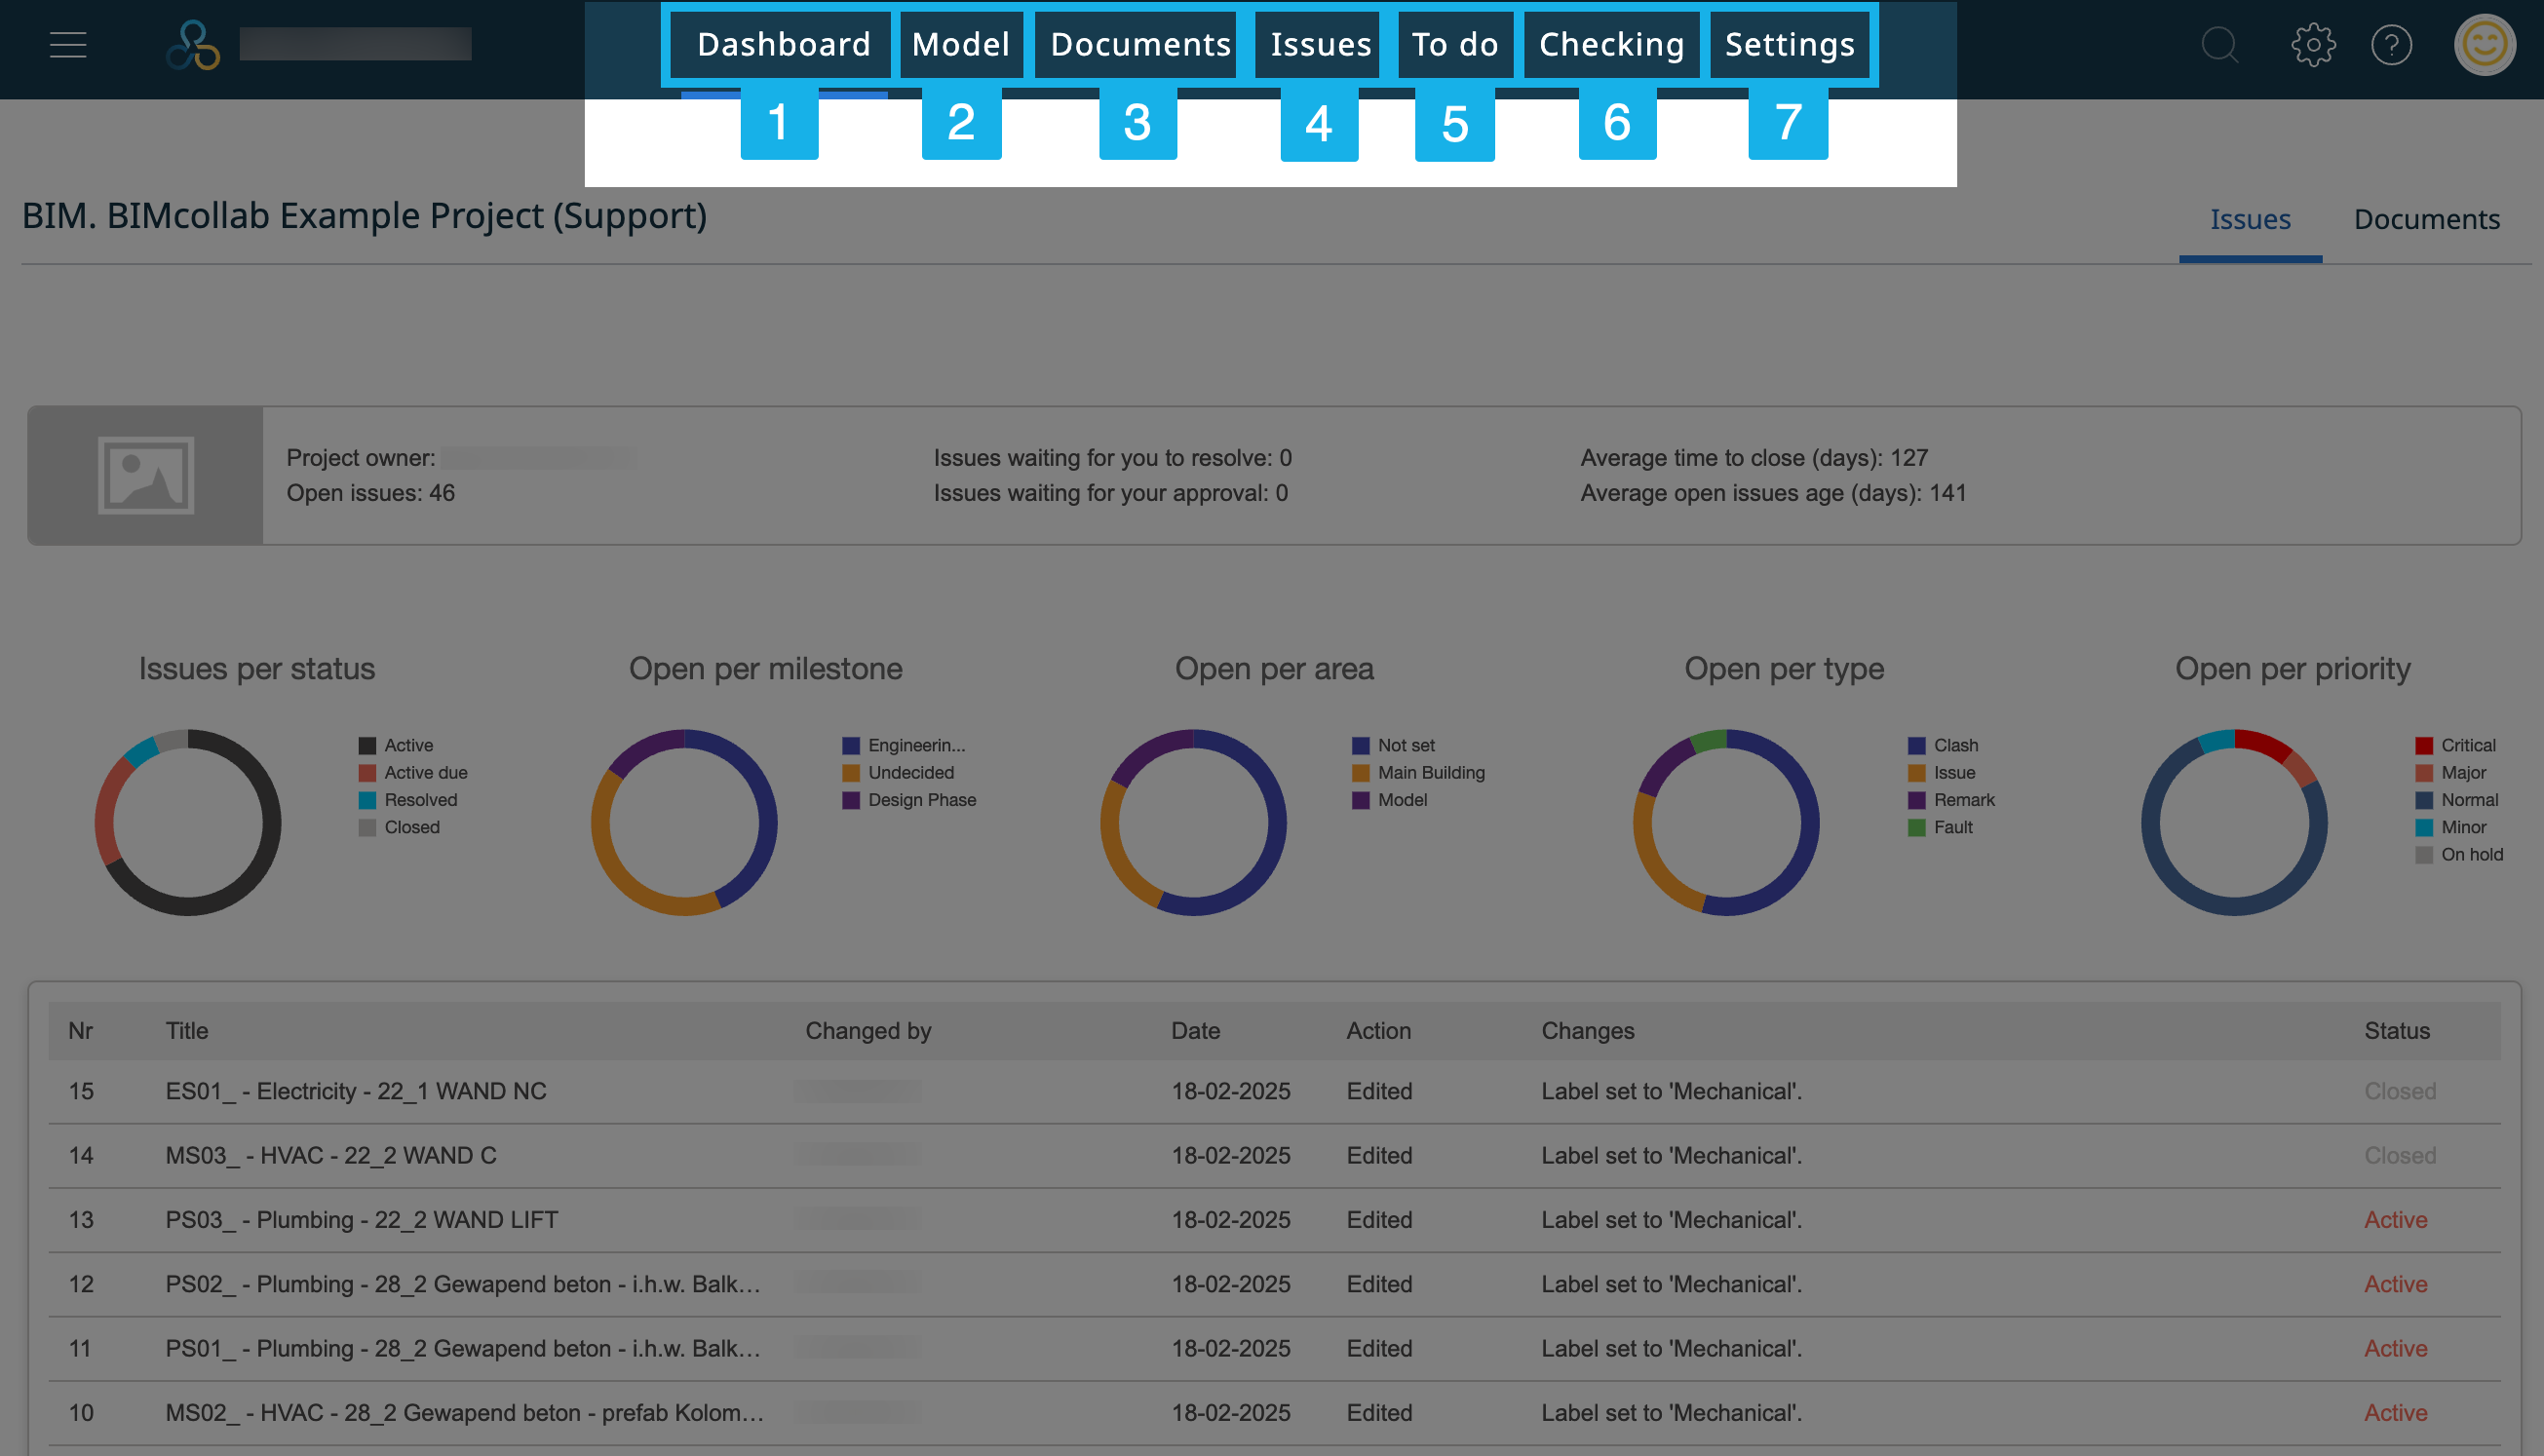Go to the Dashboard menu item
The image size is (2544, 1456).
783,44
